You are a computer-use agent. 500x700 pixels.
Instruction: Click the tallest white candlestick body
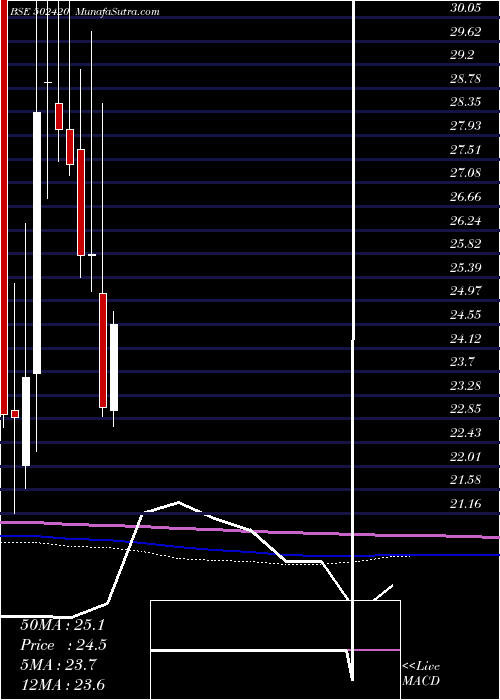37,243
